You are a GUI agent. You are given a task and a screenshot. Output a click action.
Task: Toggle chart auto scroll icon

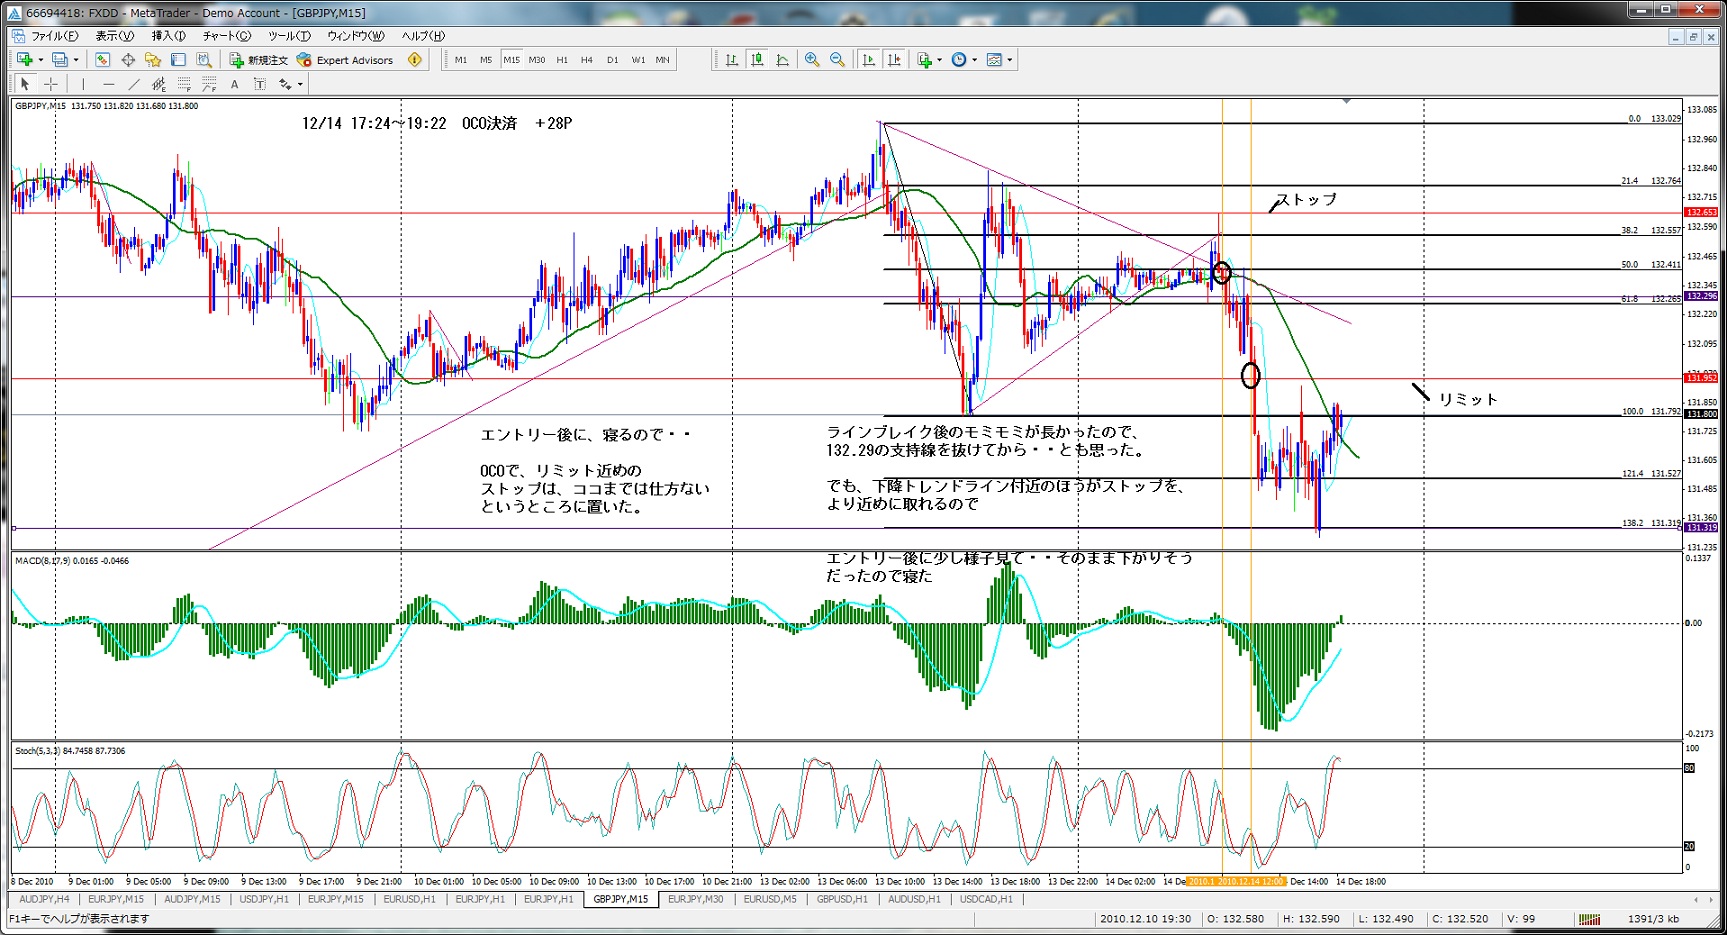(x=868, y=60)
